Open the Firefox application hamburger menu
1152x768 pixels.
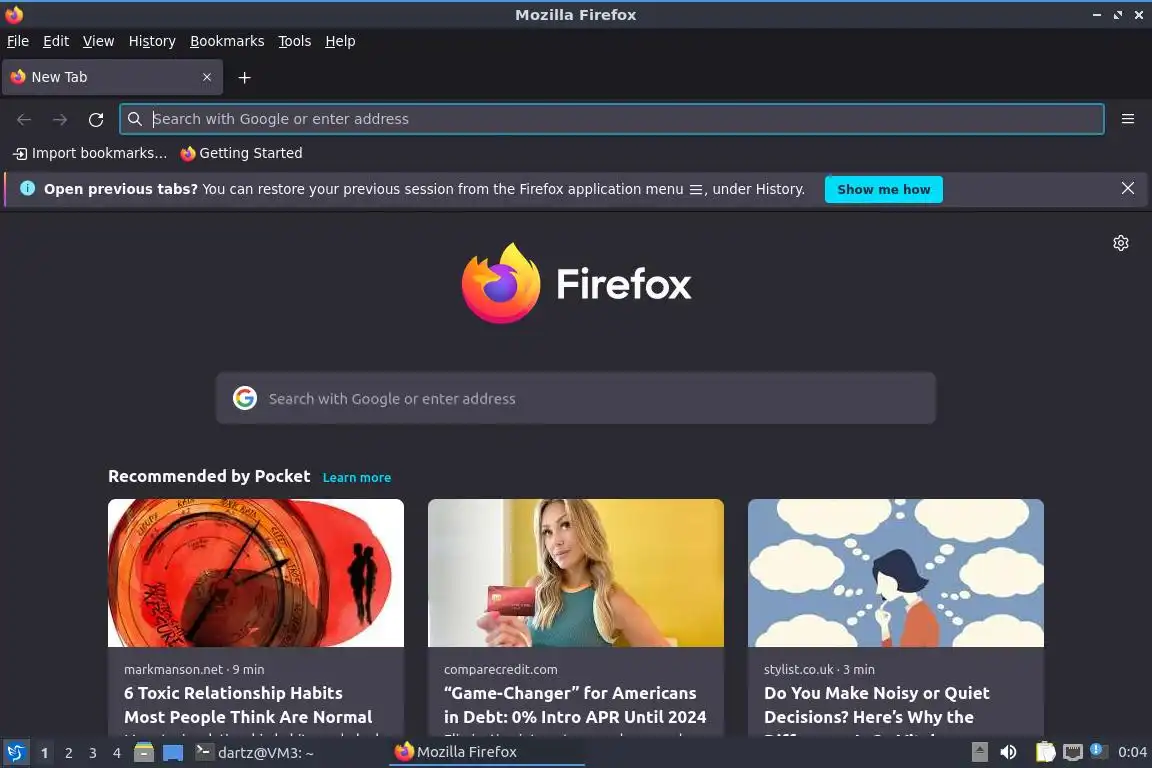[x=1128, y=119]
